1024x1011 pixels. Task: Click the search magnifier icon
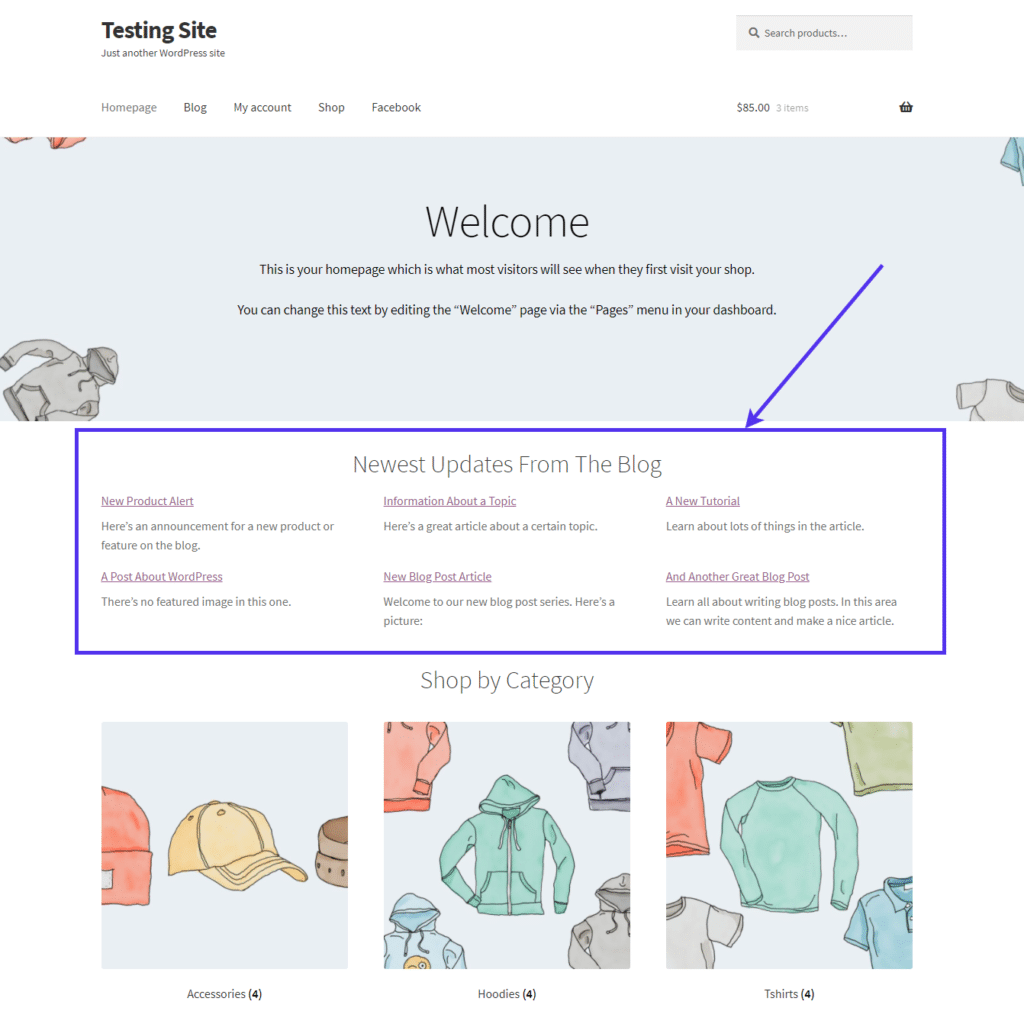755,33
